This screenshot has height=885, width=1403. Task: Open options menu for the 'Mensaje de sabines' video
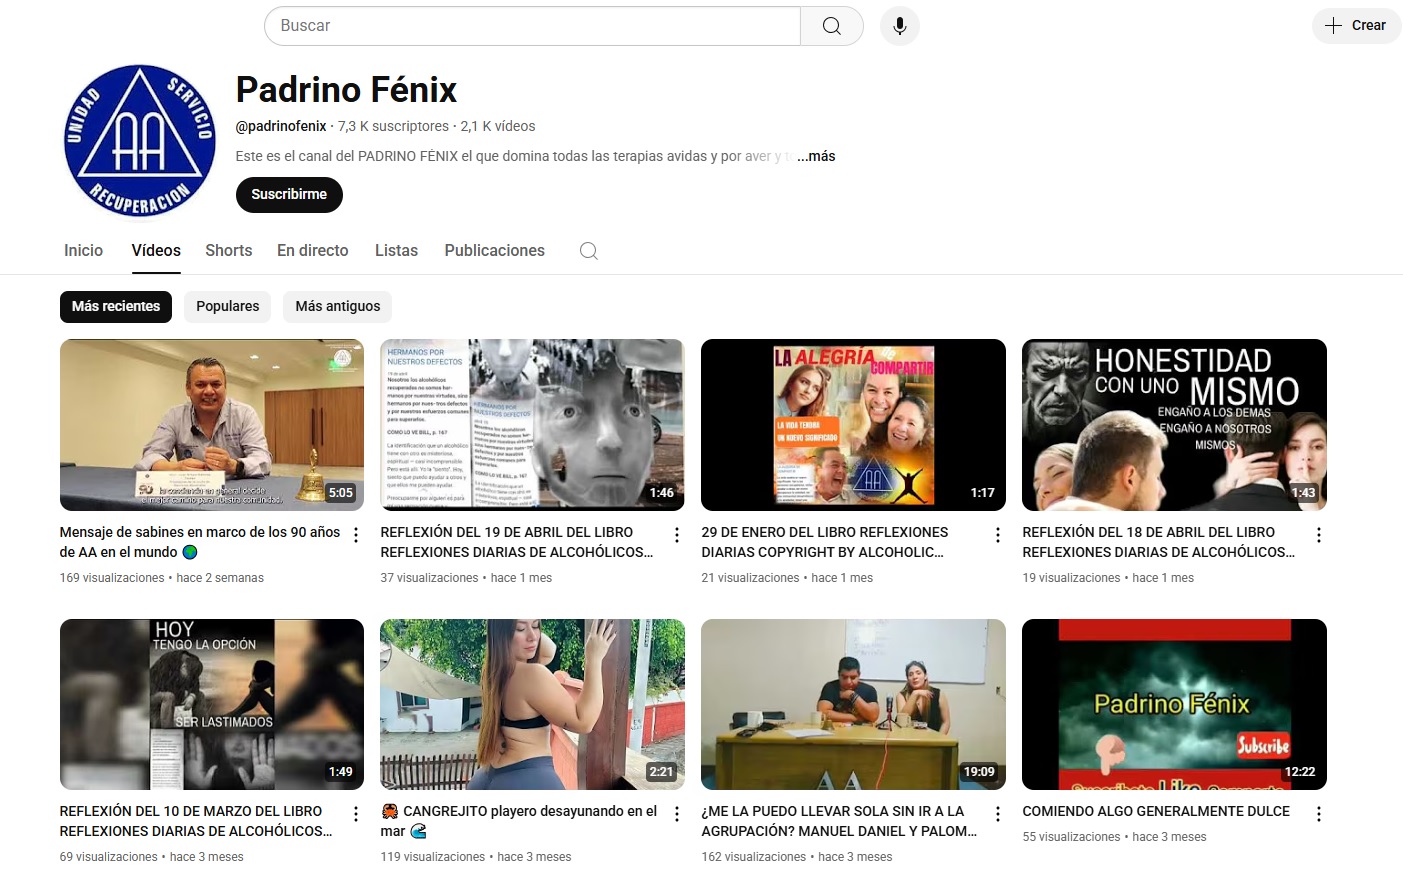coord(355,534)
